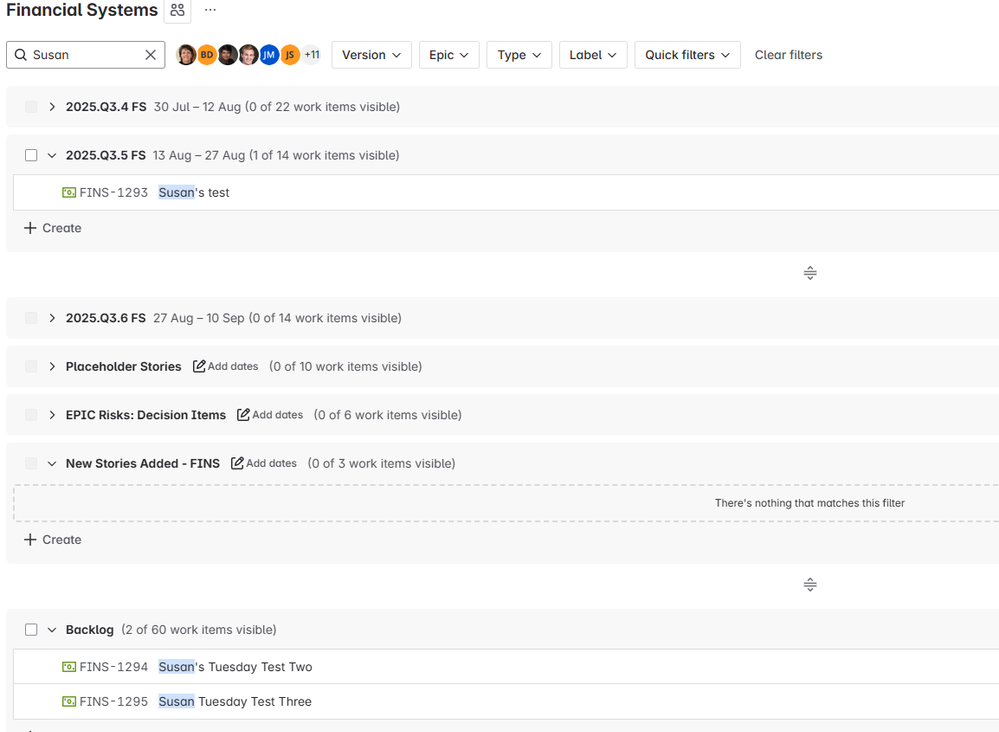Open issue key FINS-1295
Image resolution: width=999 pixels, height=732 pixels.
click(113, 701)
